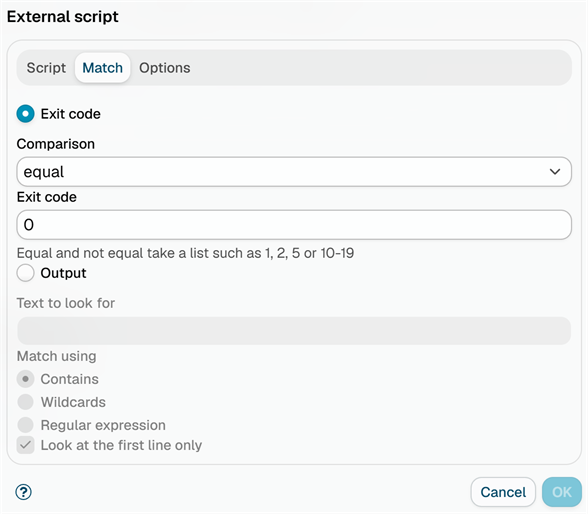Click the Comparison label
This screenshot has width=588, height=514.
[x=56, y=144]
